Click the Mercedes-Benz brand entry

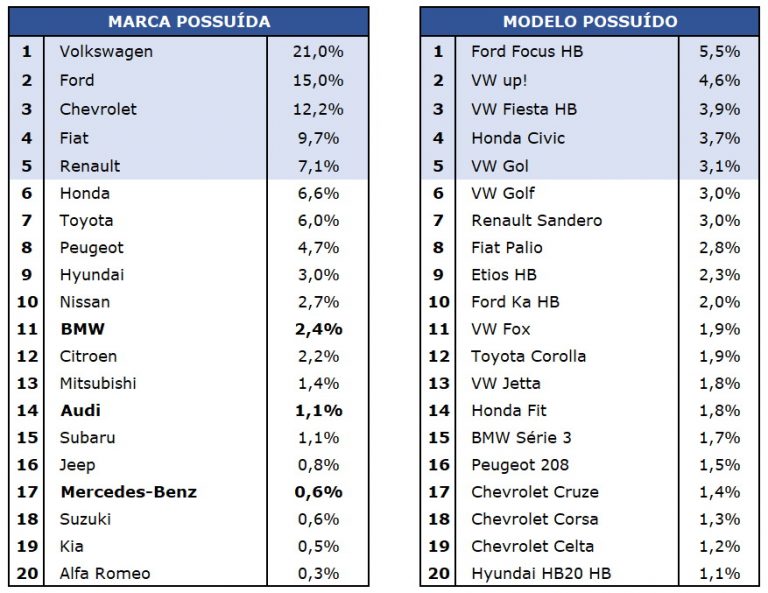(128, 491)
